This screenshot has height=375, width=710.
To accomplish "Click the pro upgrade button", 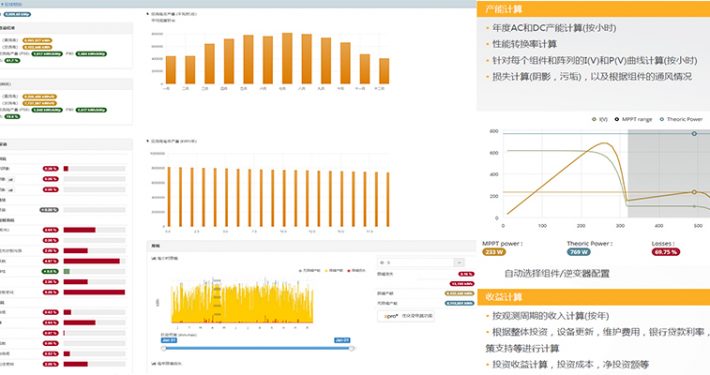I will pyautogui.click(x=406, y=316).
